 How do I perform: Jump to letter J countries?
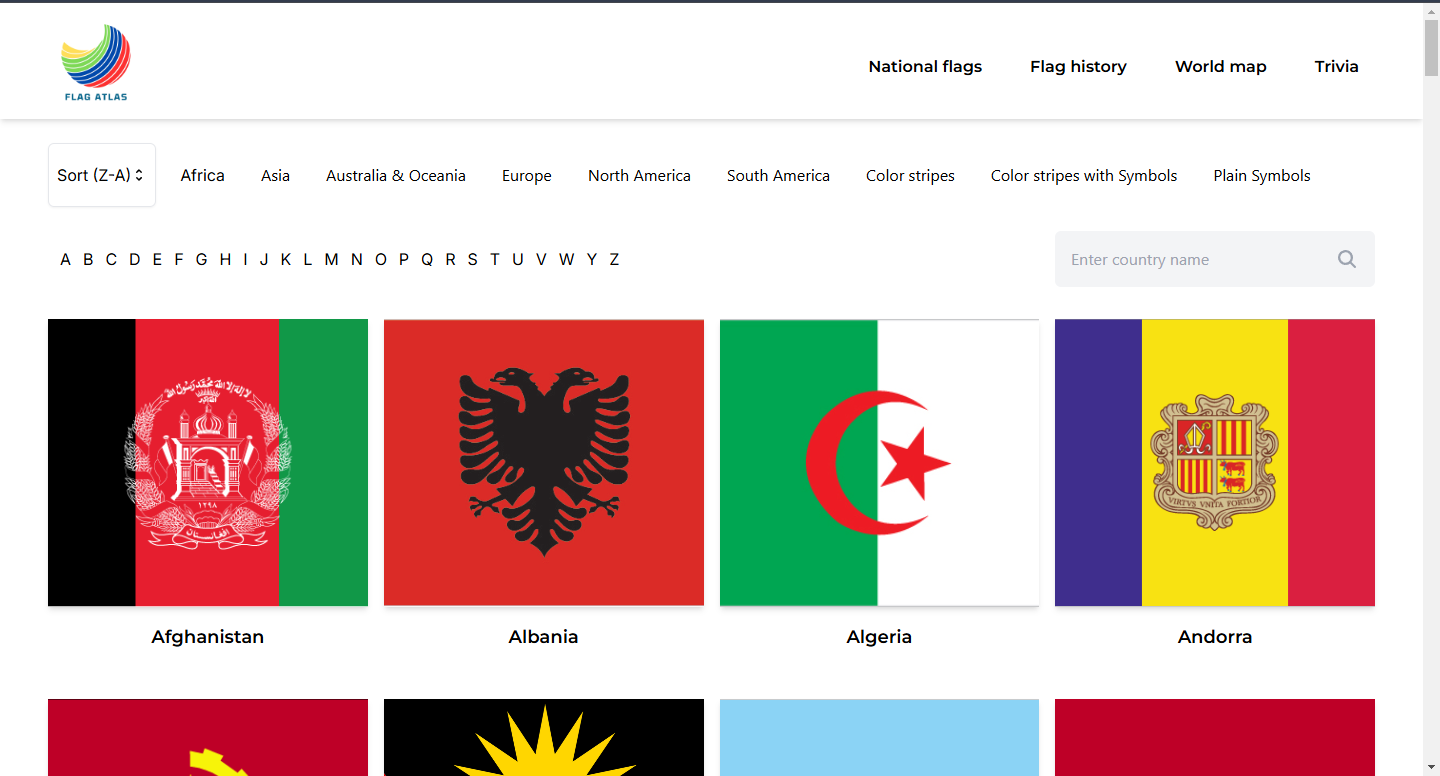tap(264, 259)
